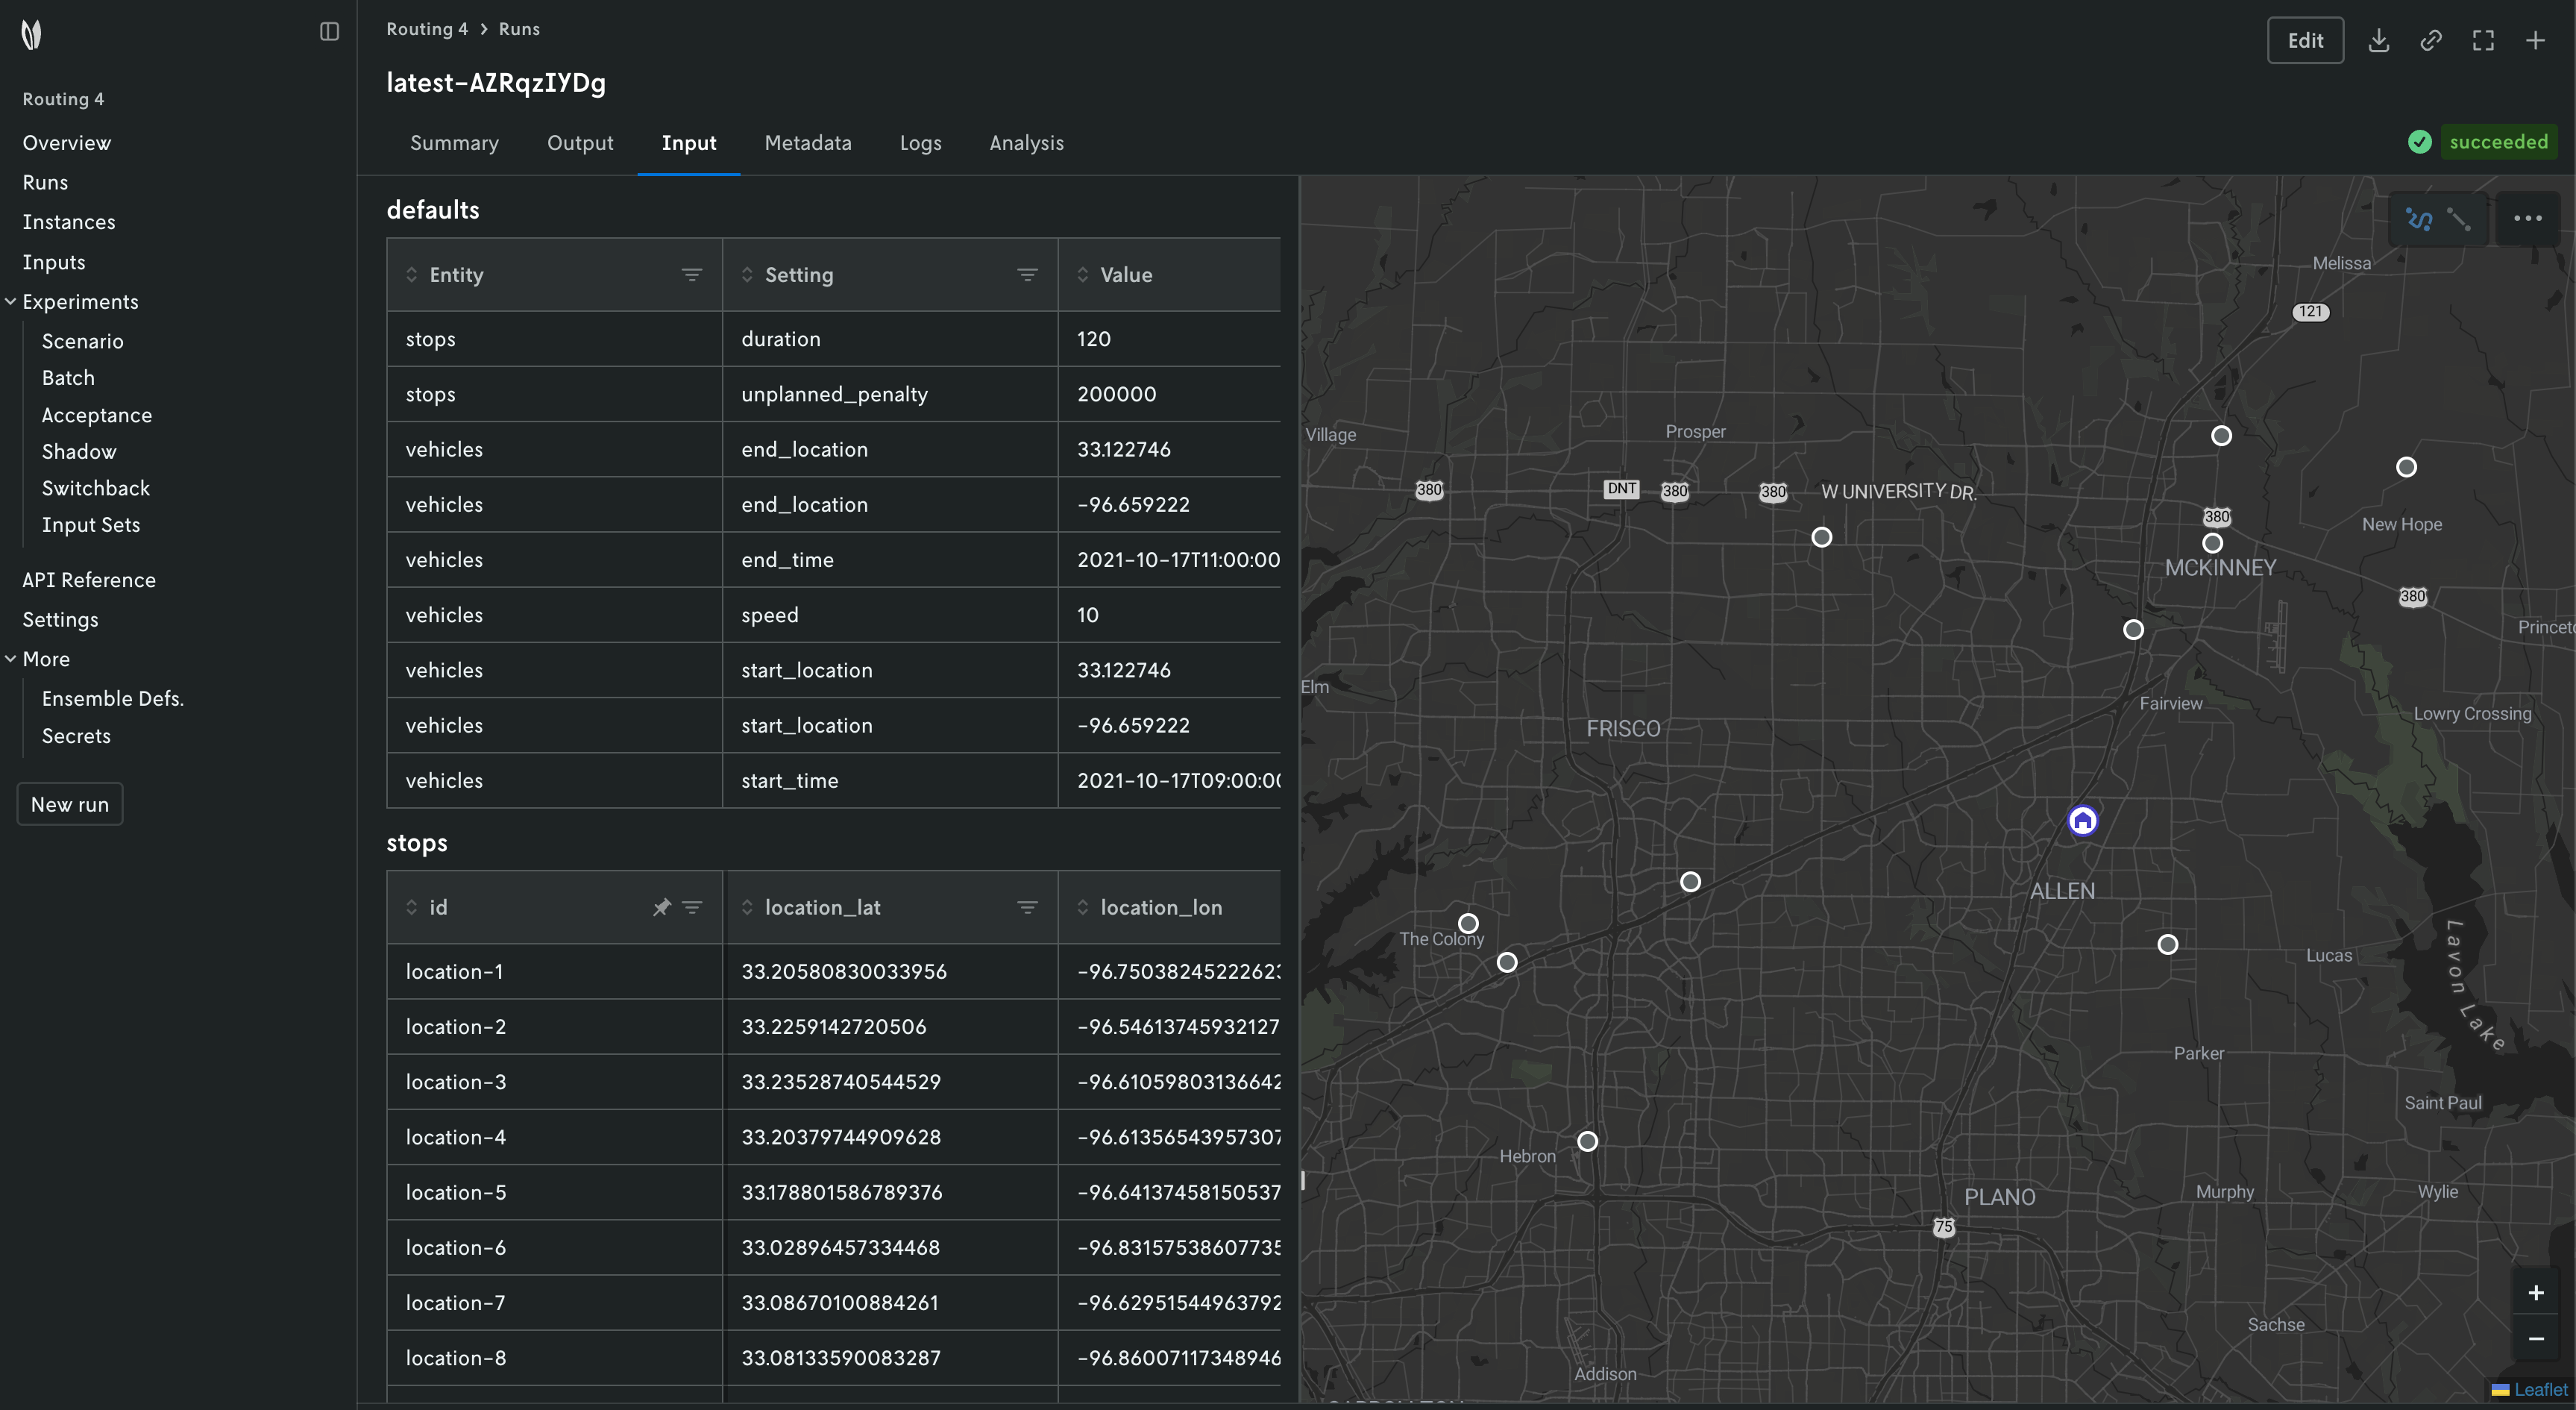This screenshot has width=2576, height=1410.
Task: Open API Reference in the sidebar
Action: click(x=89, y=580)
